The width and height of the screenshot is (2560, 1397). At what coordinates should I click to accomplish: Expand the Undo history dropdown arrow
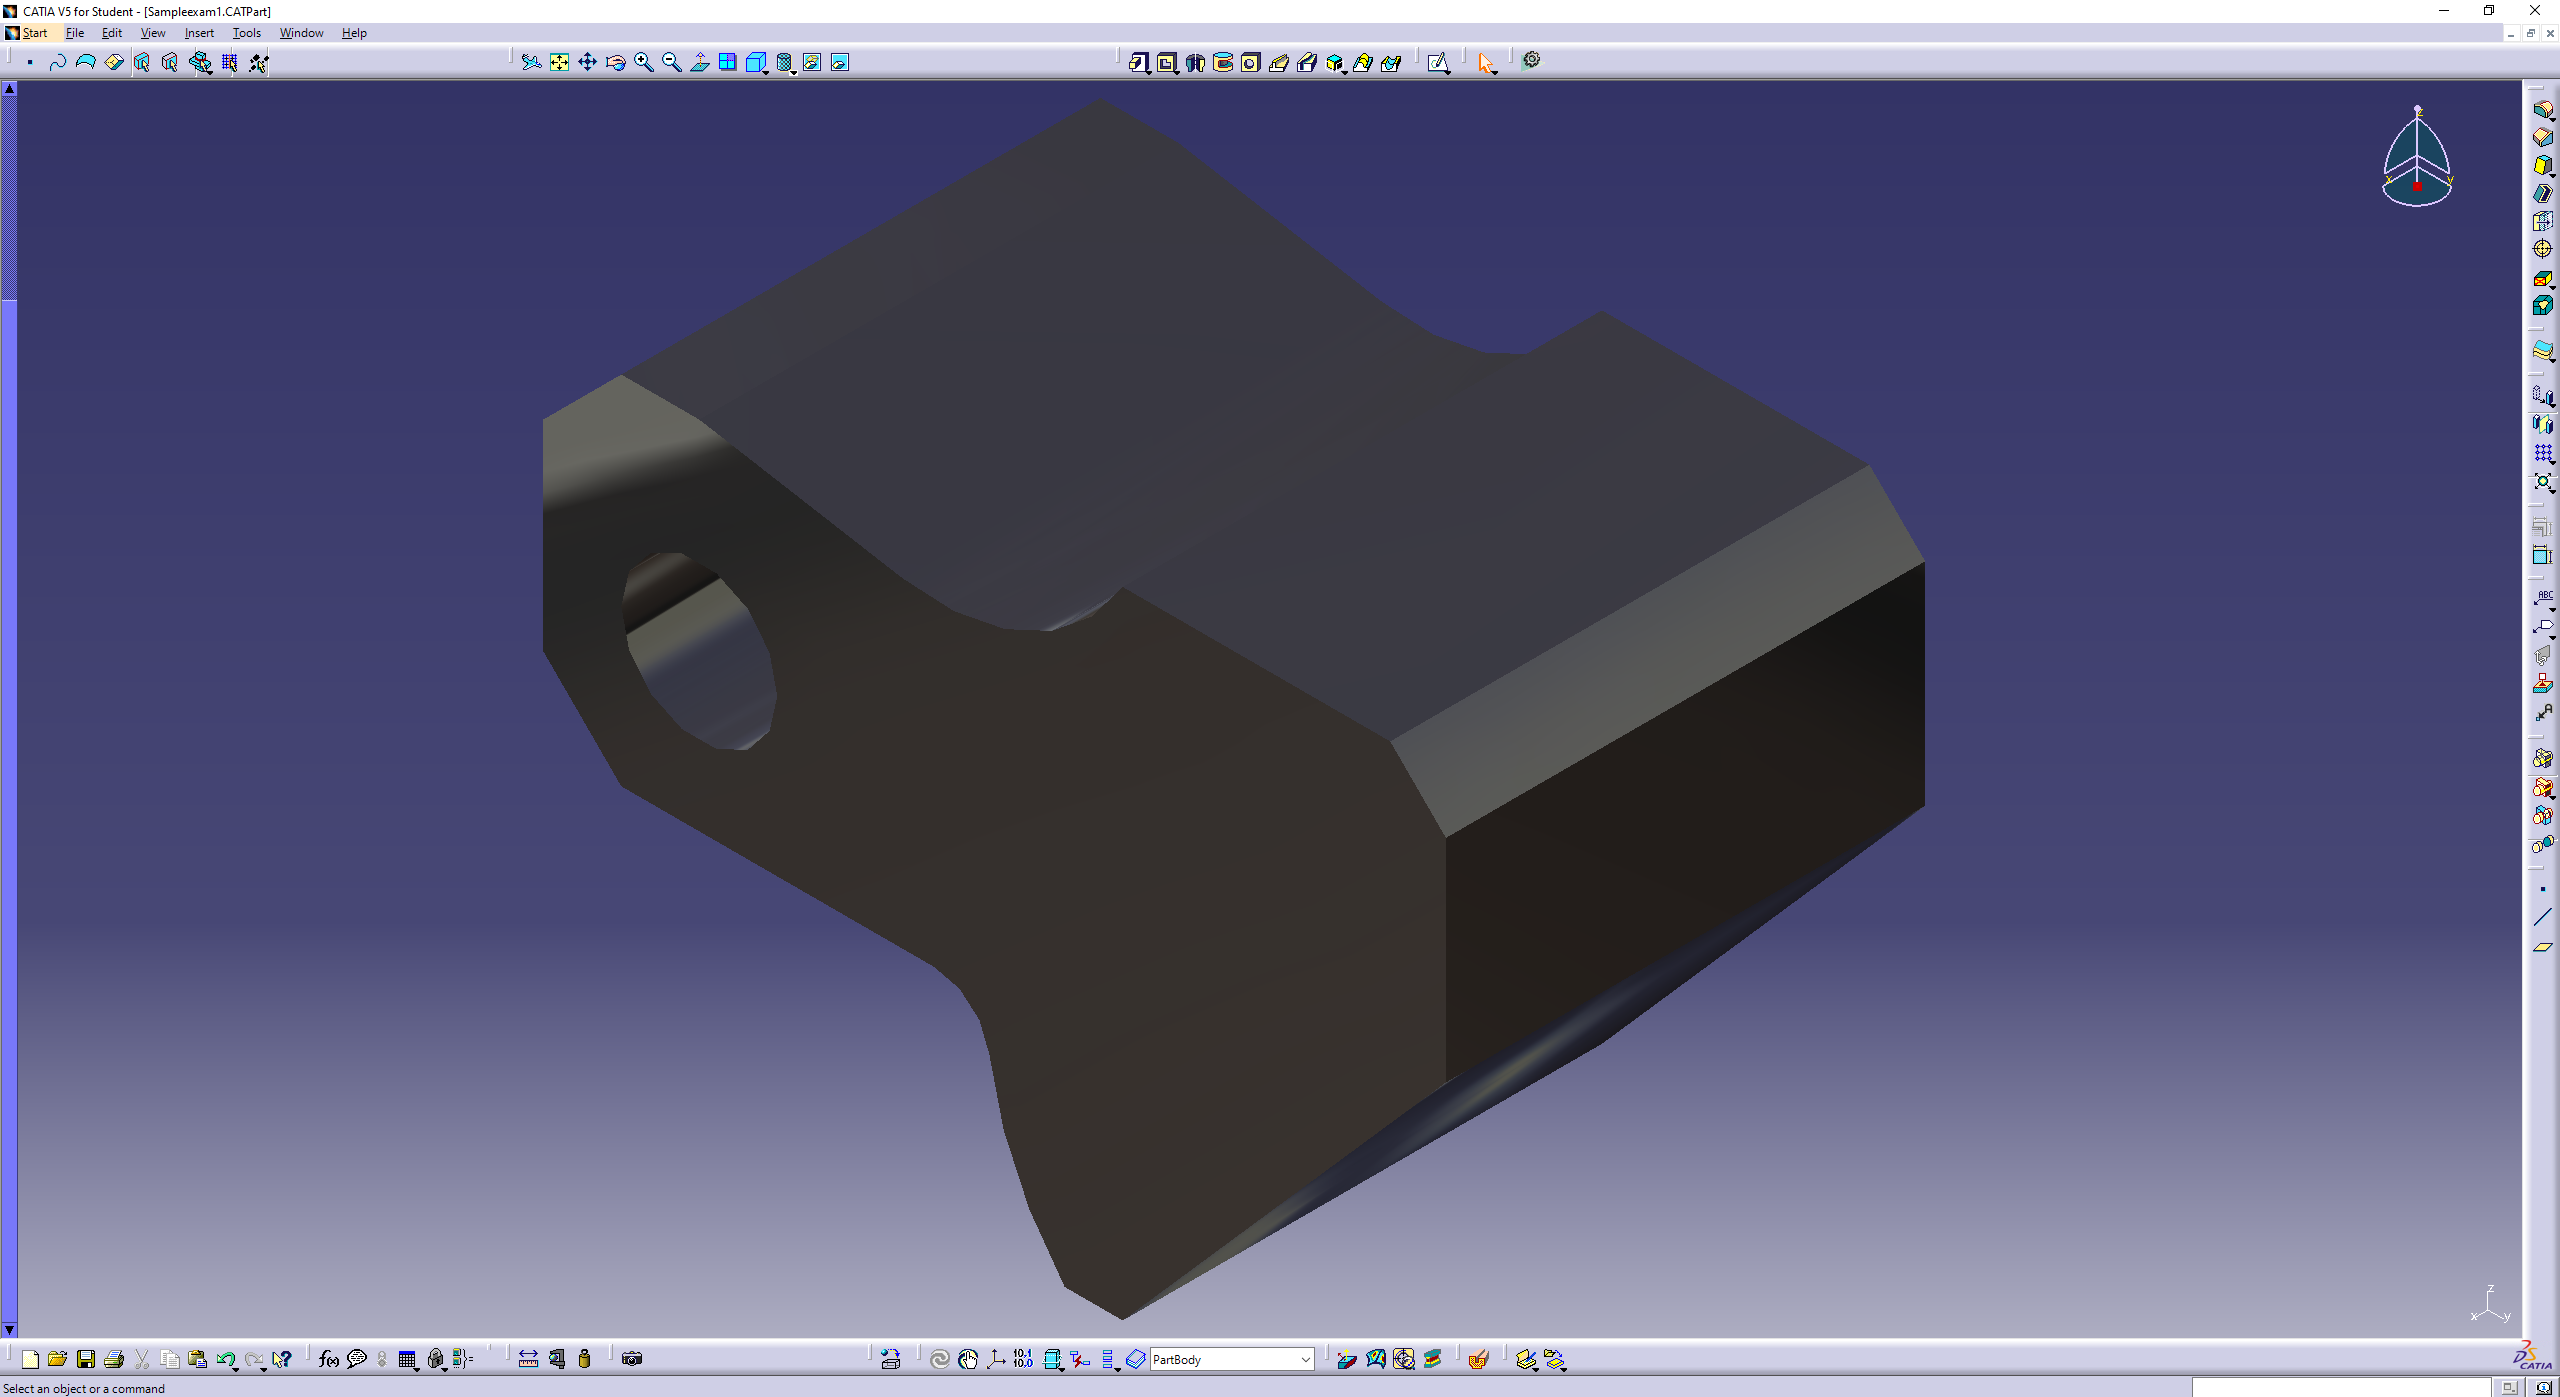236,1367
